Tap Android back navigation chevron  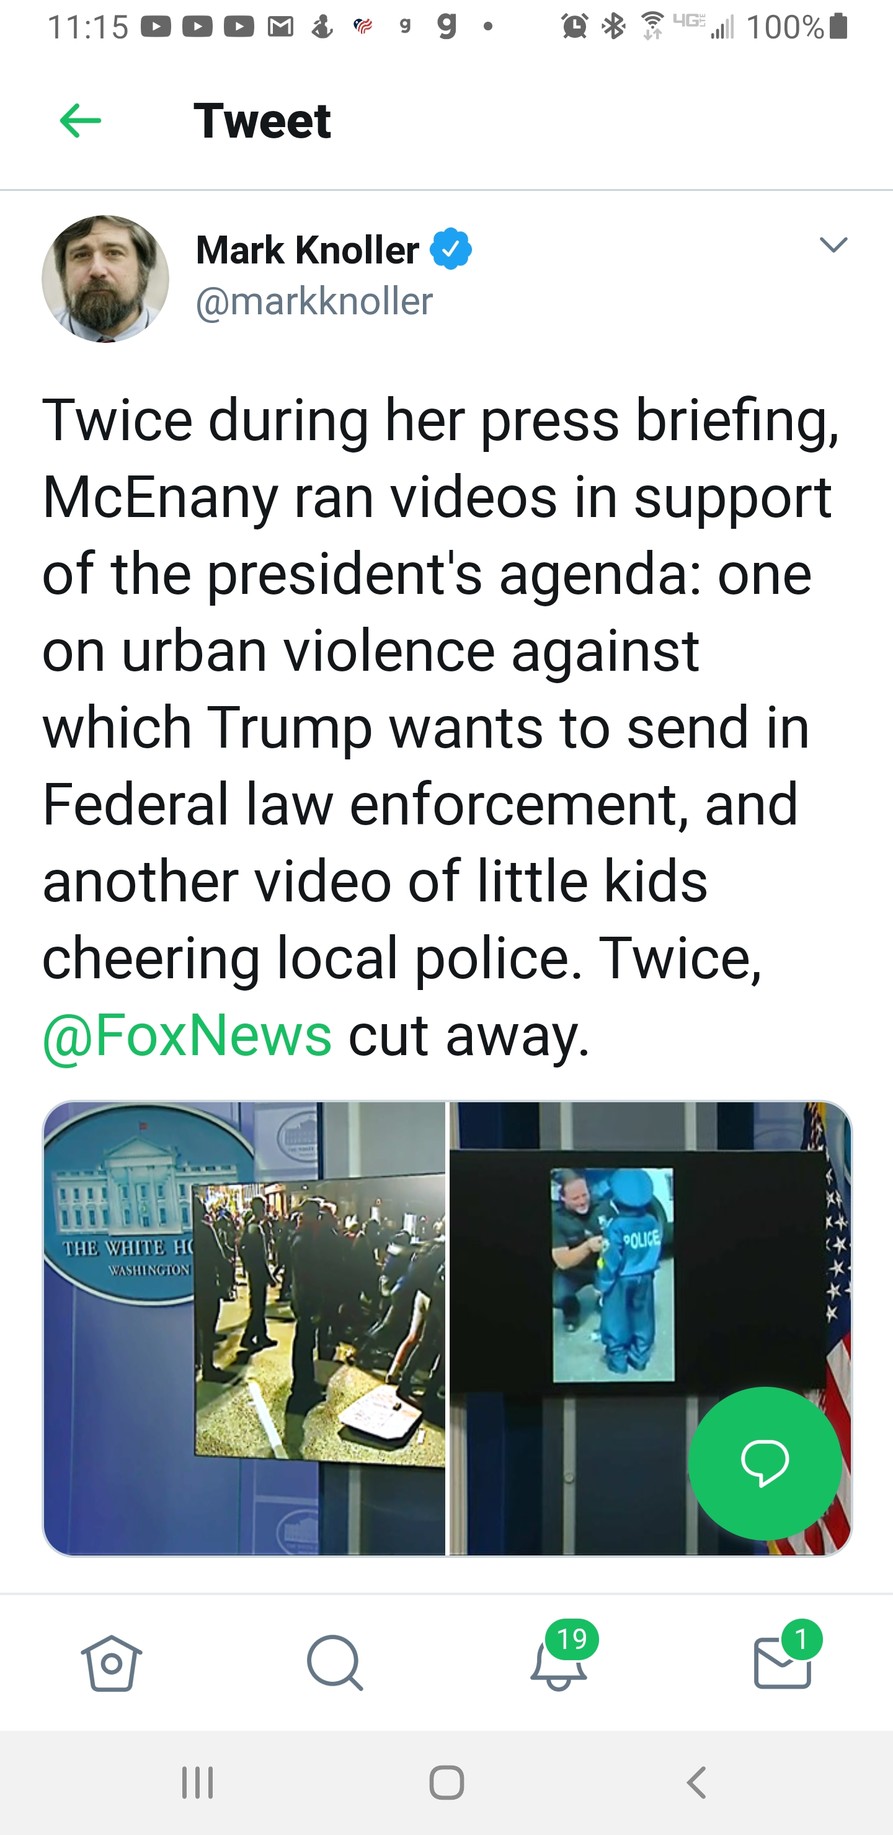[x=697, y=1782]
